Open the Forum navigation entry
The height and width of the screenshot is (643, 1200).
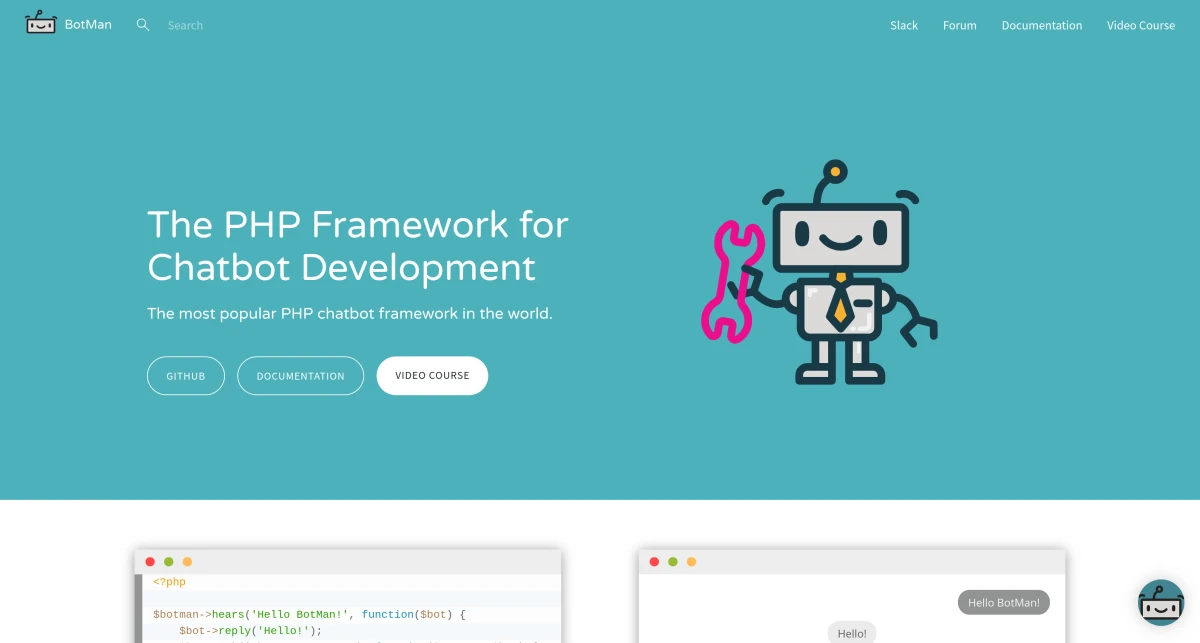[x=959, y=25]
